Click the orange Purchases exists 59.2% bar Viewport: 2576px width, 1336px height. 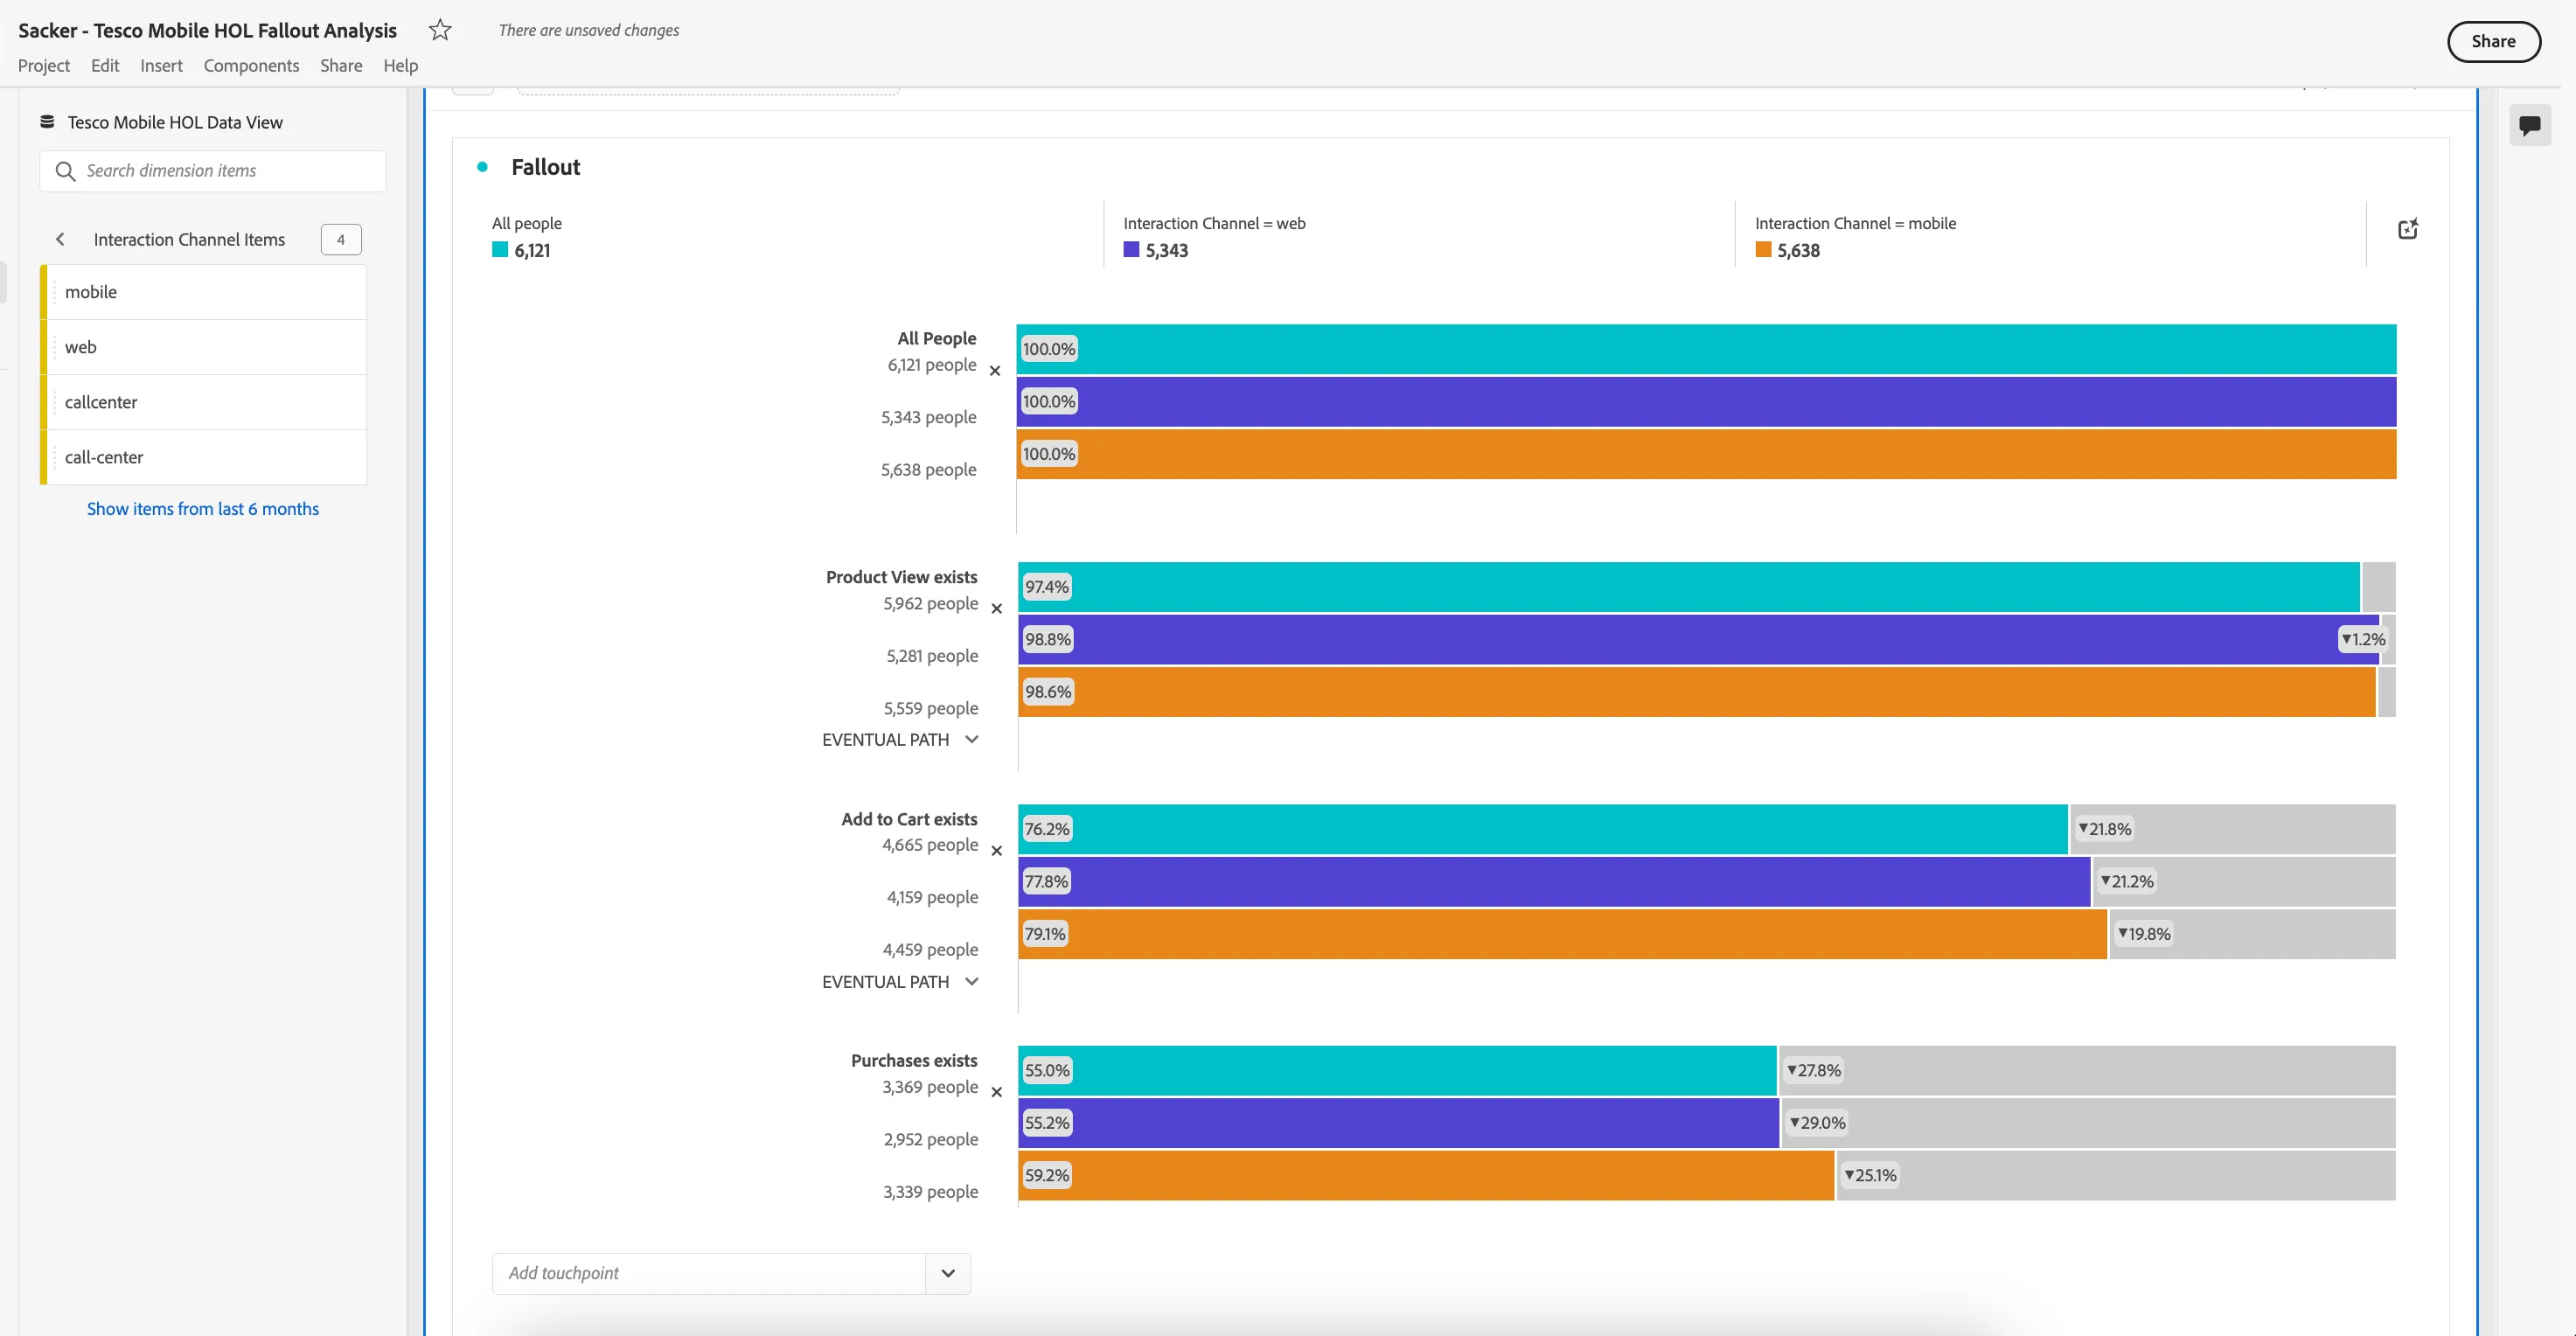click(x=1426, y=1175)
